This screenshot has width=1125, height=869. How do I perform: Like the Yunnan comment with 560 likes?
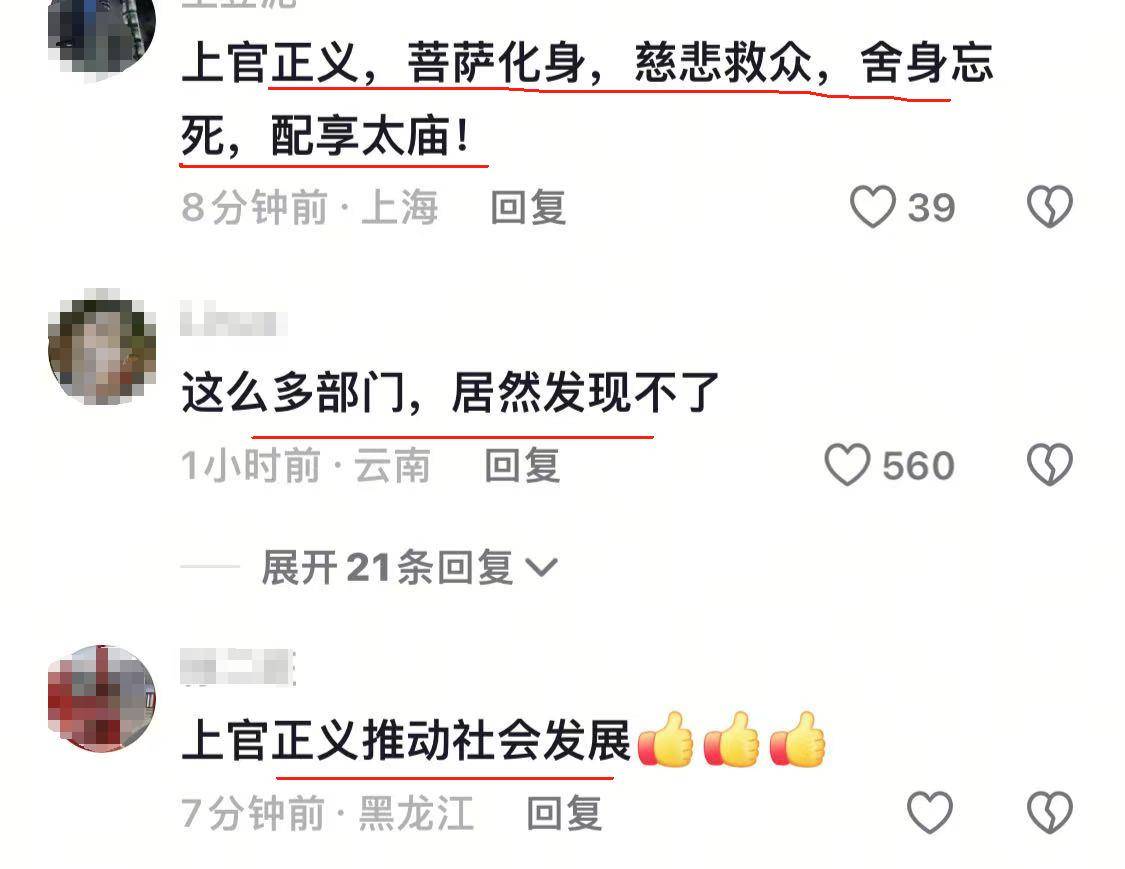click(x=847, y=464)
